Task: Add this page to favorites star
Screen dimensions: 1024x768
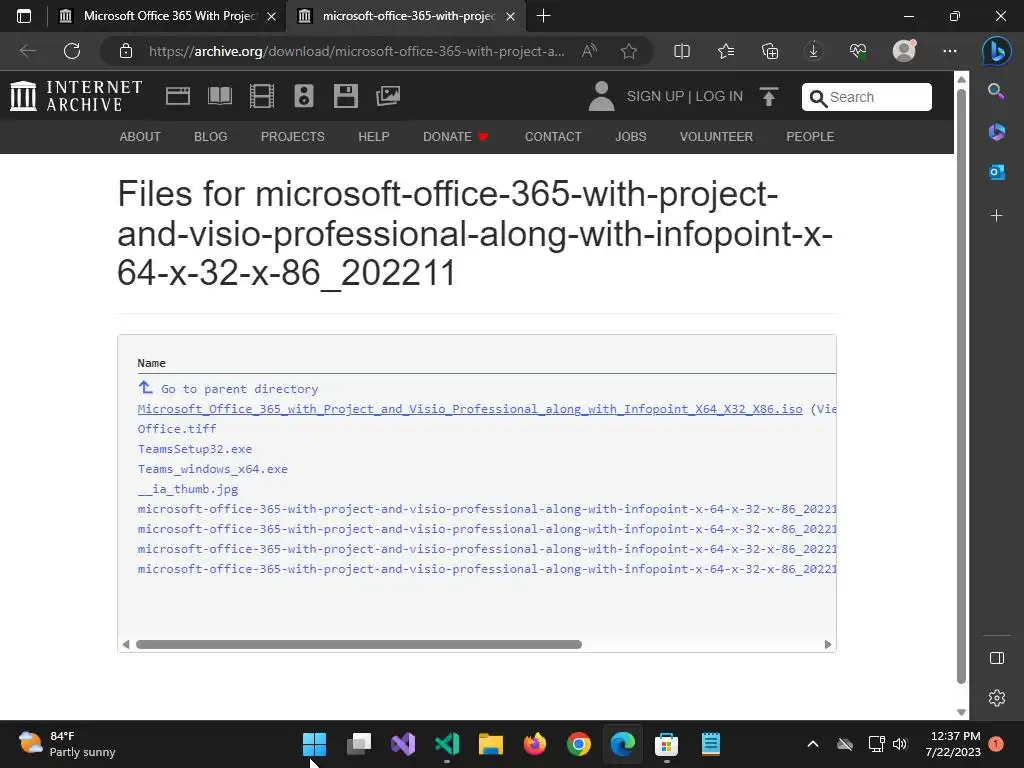Action: pyautogui.click(x=629, y=51)
